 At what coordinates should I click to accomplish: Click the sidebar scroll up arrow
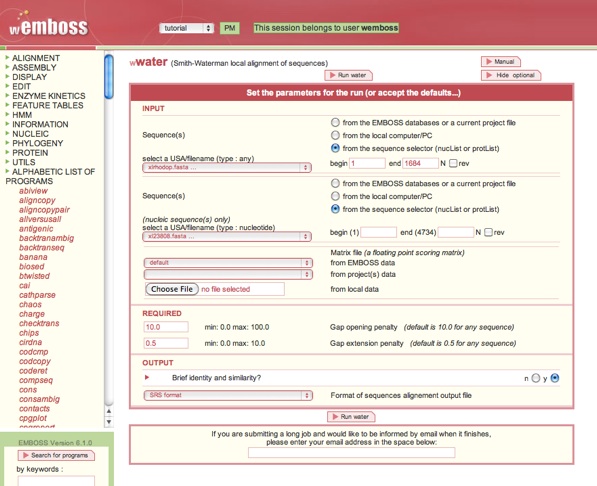(x=109, y=411)
